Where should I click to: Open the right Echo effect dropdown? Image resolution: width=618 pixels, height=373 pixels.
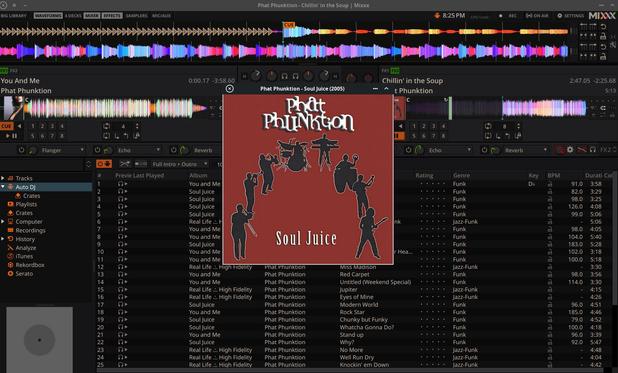click(449, 150)
